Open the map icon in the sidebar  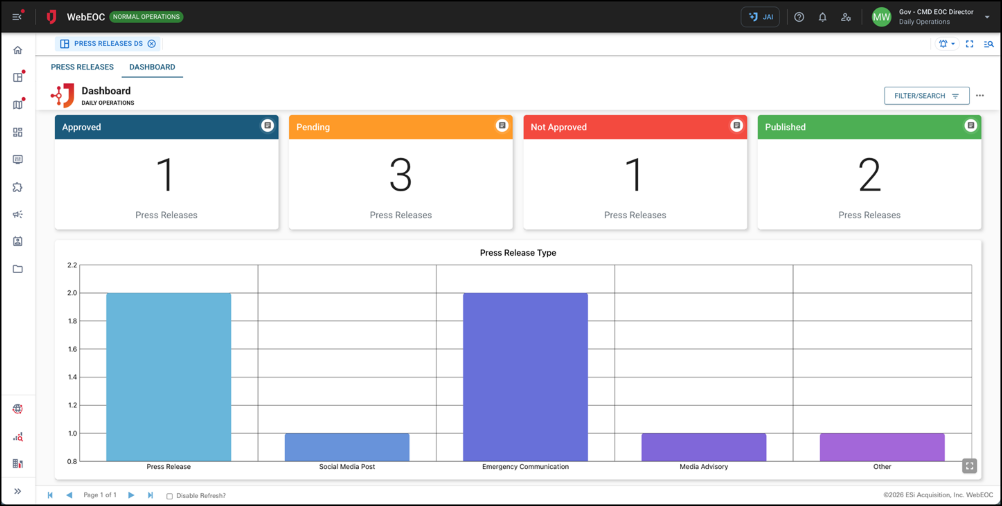[x=17, y=105]
